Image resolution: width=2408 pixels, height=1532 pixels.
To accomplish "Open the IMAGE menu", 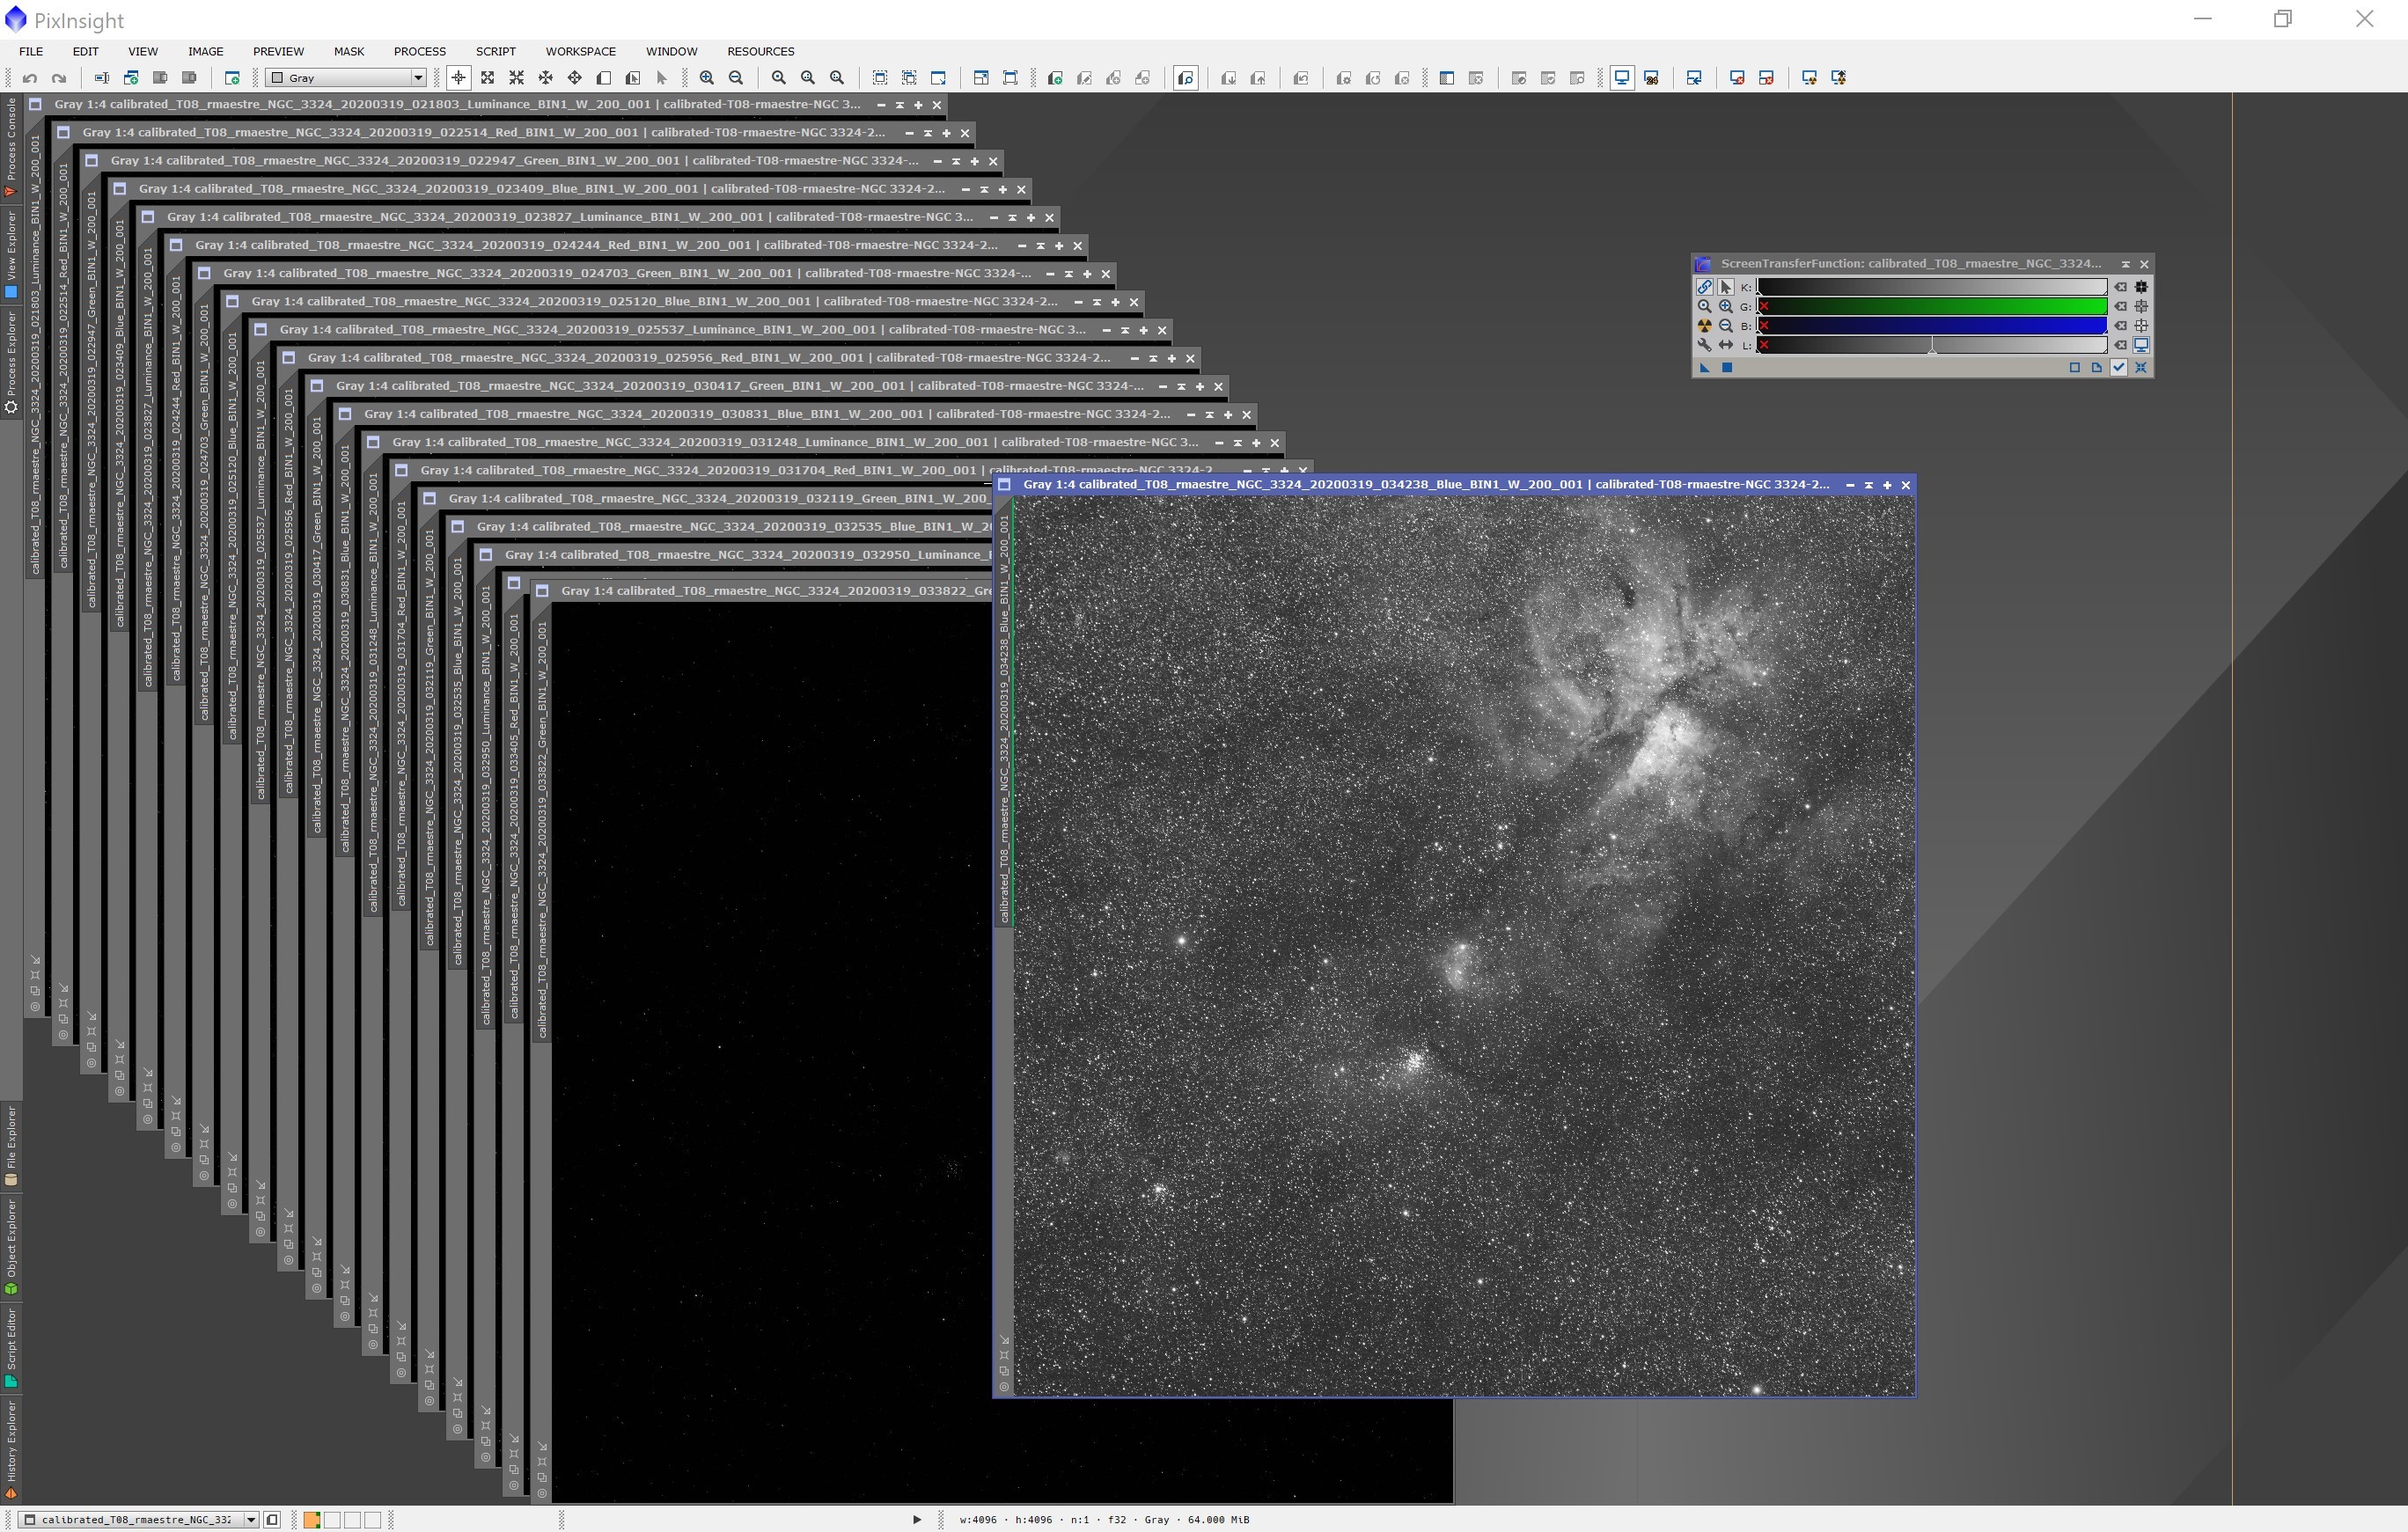I will click(205, 51).
